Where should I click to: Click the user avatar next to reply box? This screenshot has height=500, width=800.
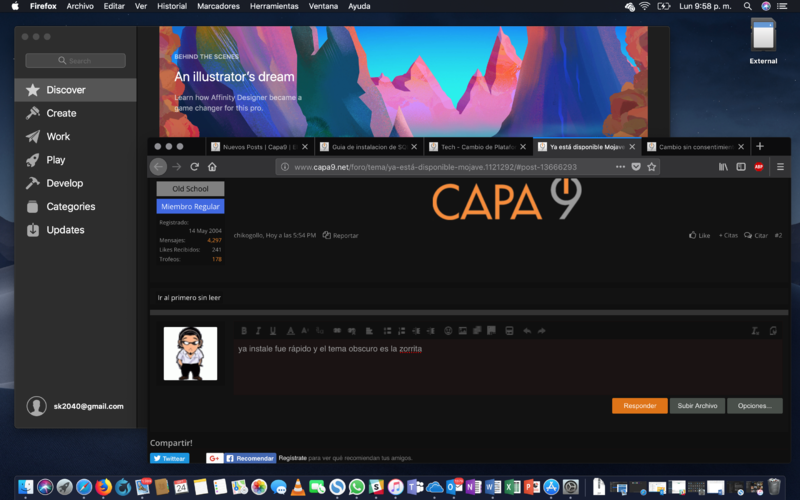[x=190, y=354]
